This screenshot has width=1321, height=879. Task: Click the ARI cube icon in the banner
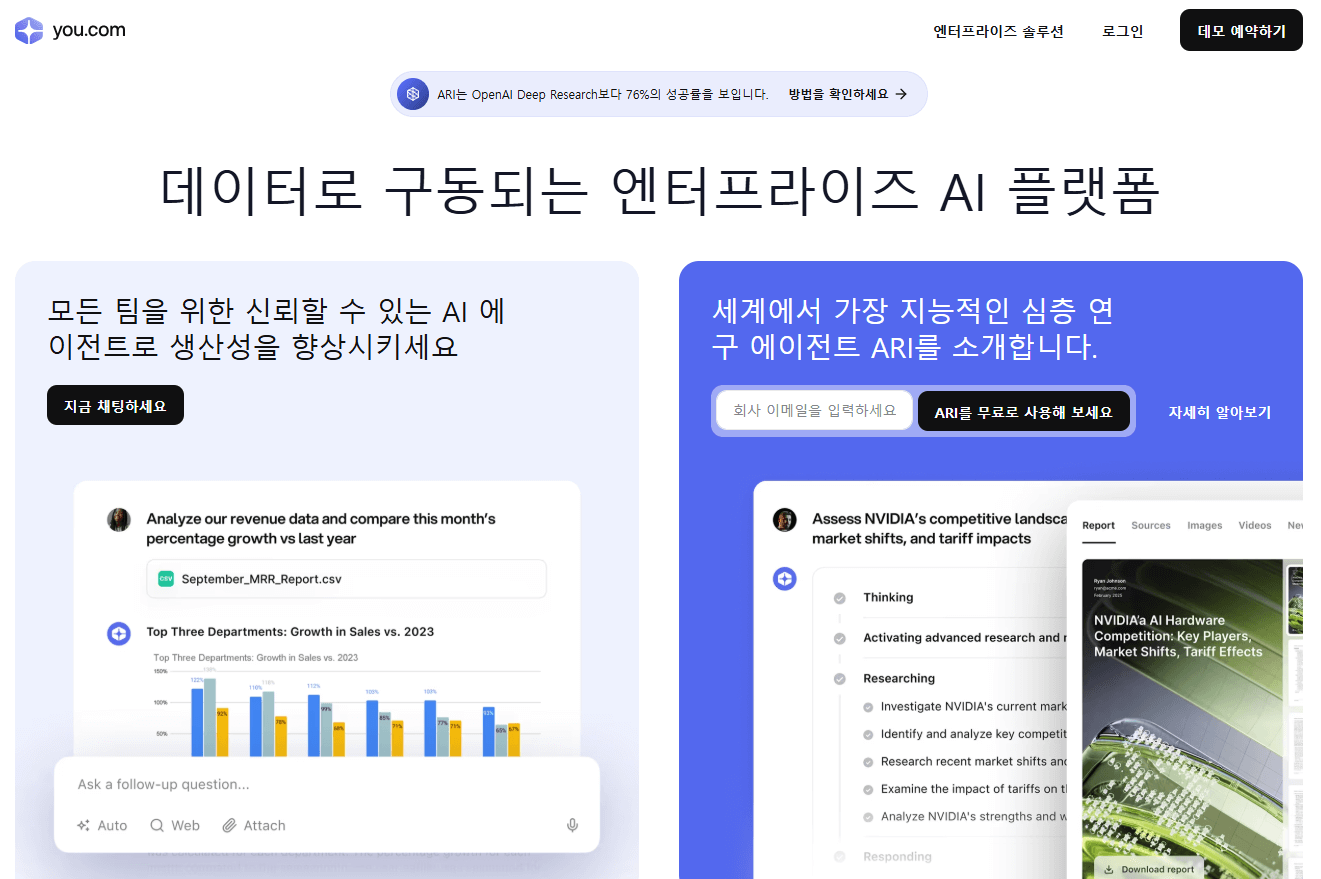pyautogui.click(x=413, y=93)
